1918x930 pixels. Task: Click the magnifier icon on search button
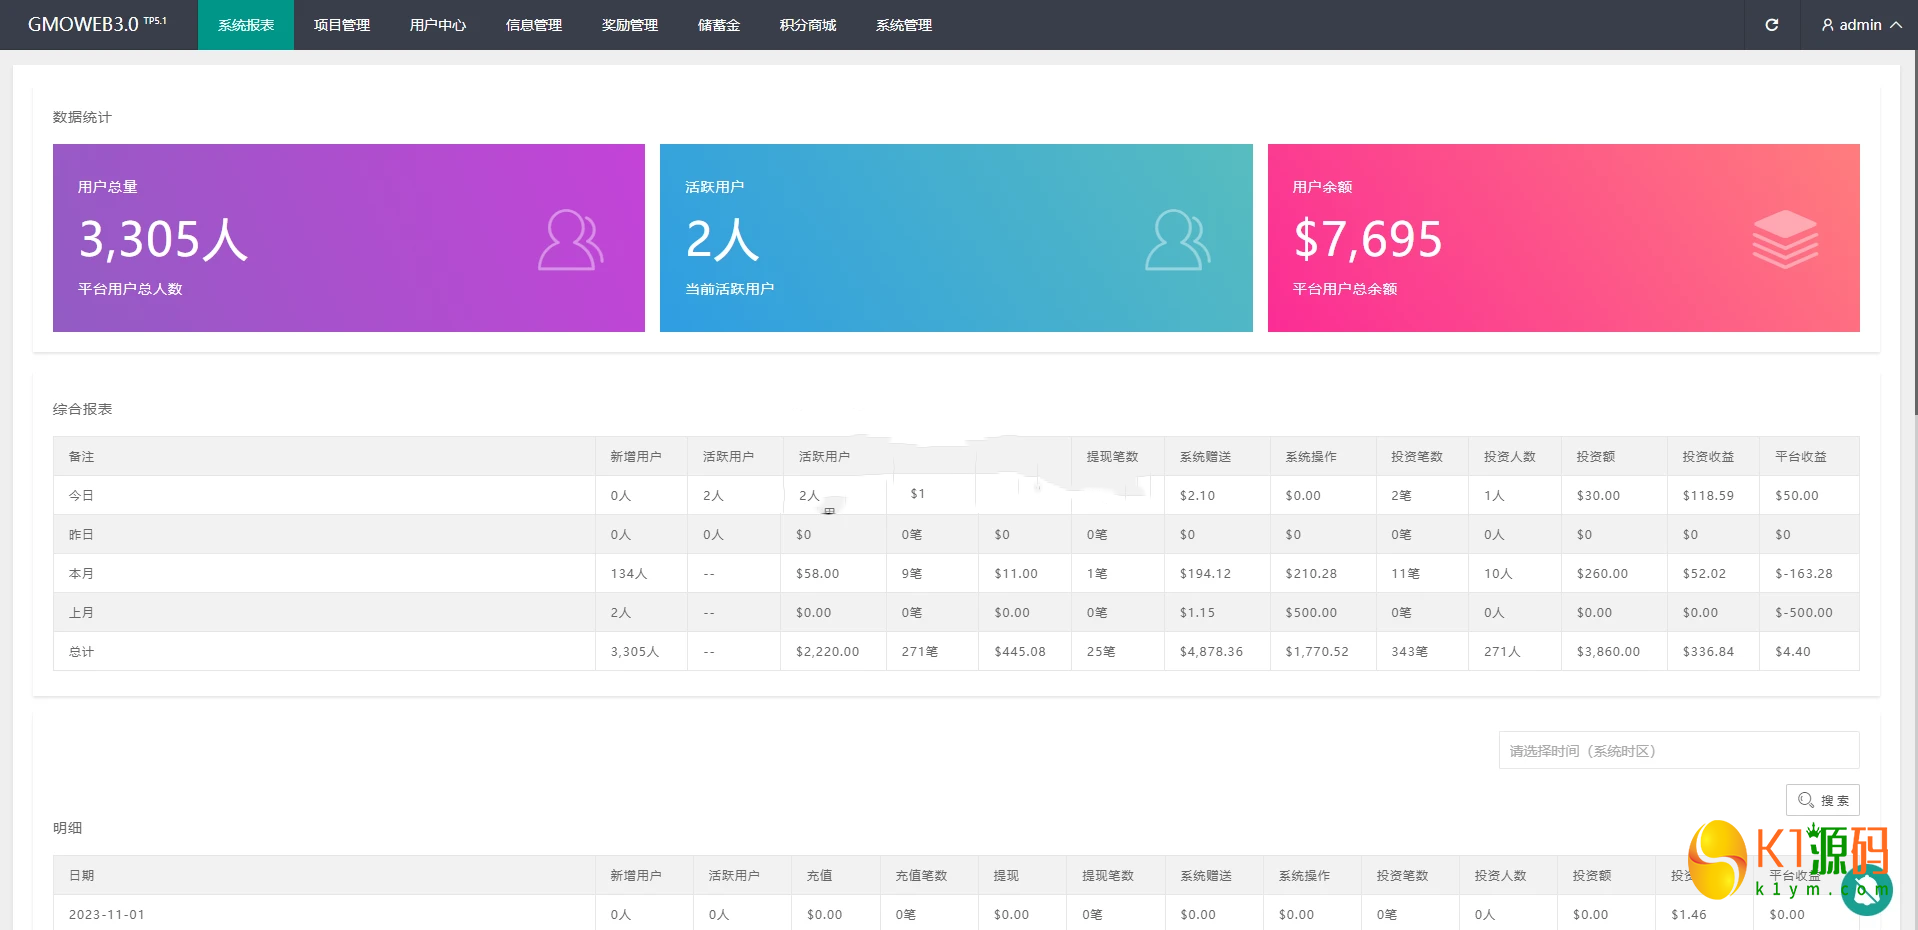(x=1805, y=800)
